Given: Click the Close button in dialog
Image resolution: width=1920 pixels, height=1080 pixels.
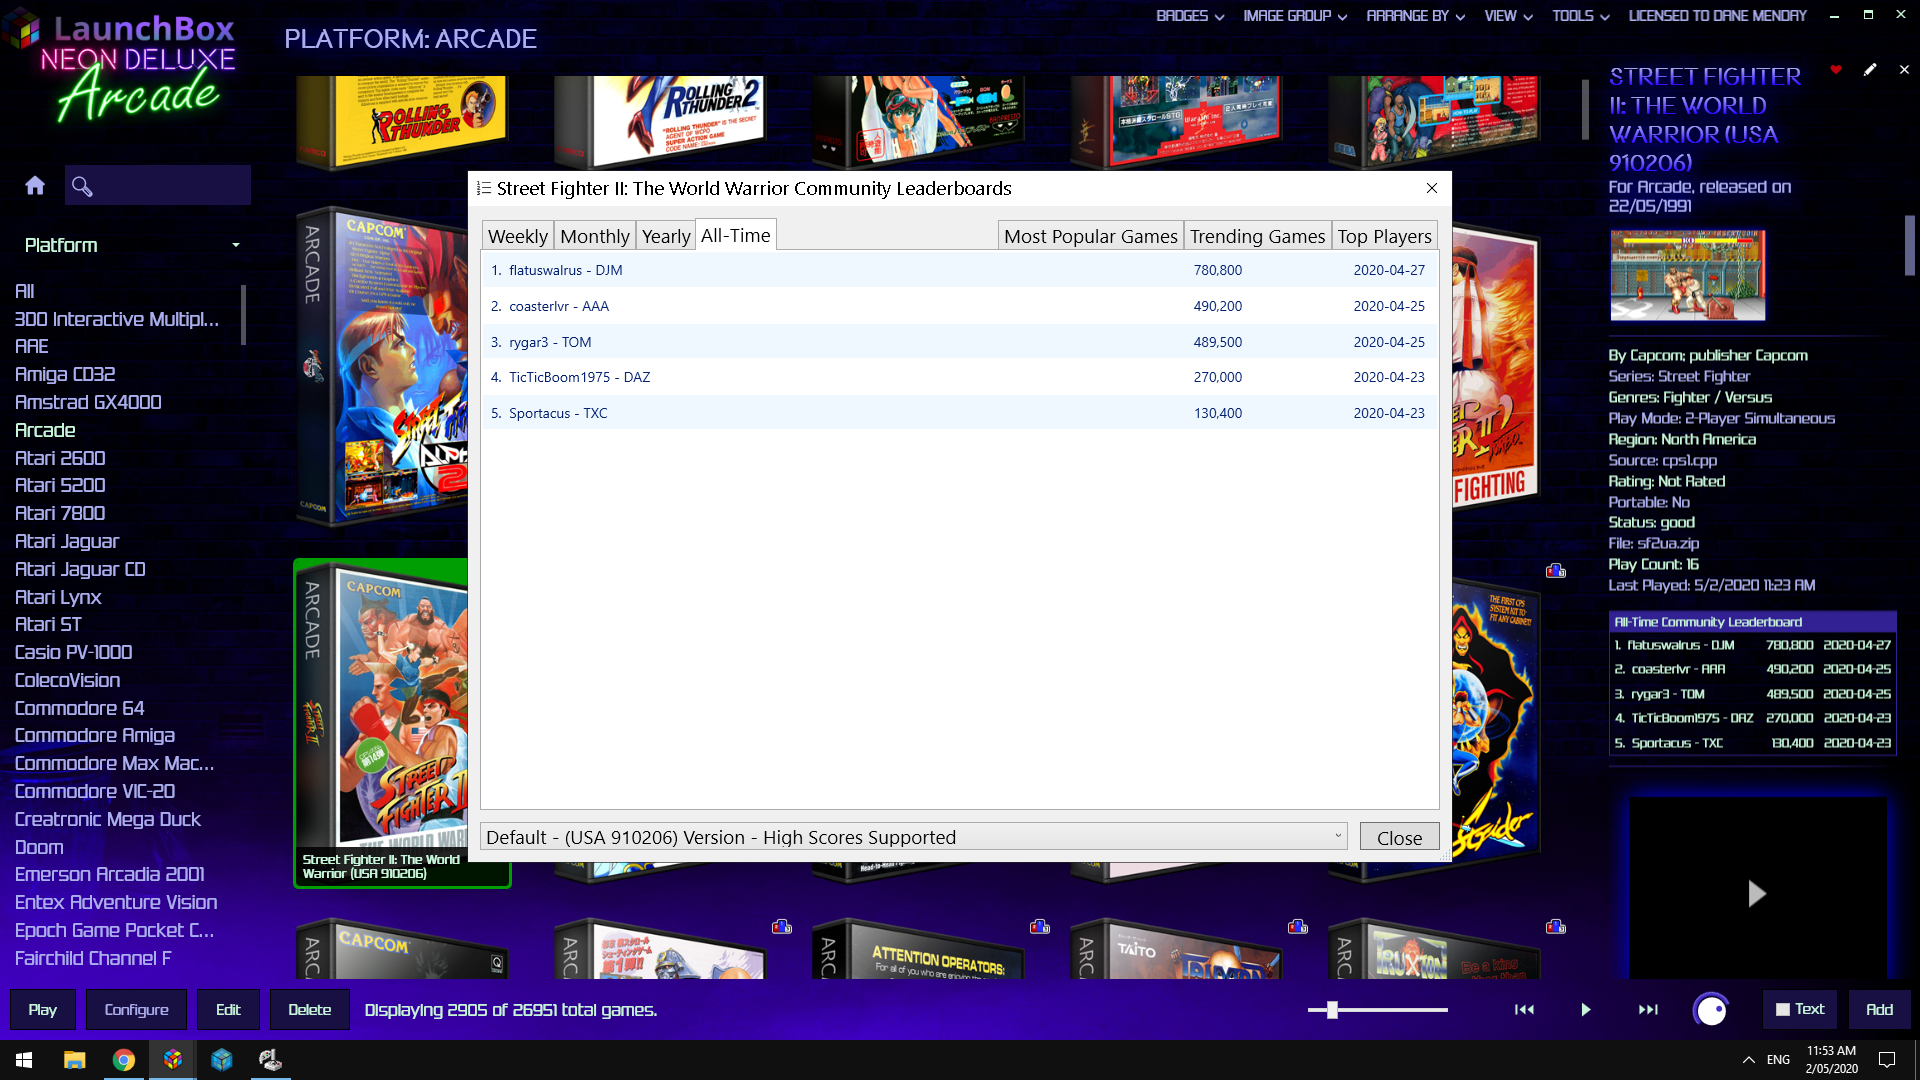Looking at the screenshot, I should [1399, 838].
